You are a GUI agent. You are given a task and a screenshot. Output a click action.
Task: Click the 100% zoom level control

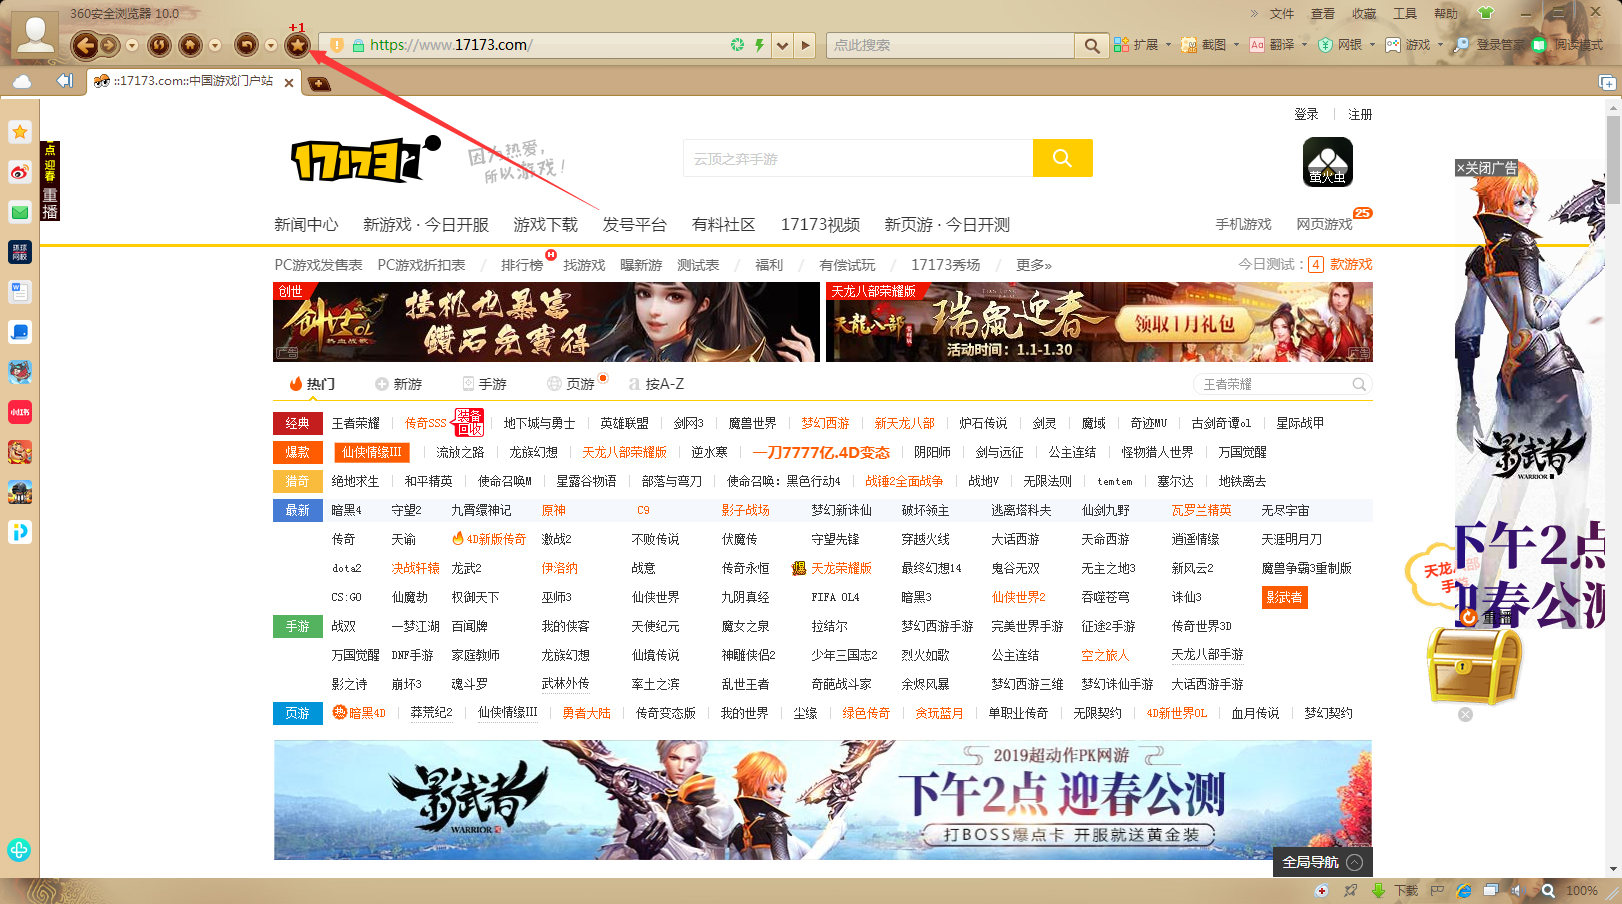1581,890
